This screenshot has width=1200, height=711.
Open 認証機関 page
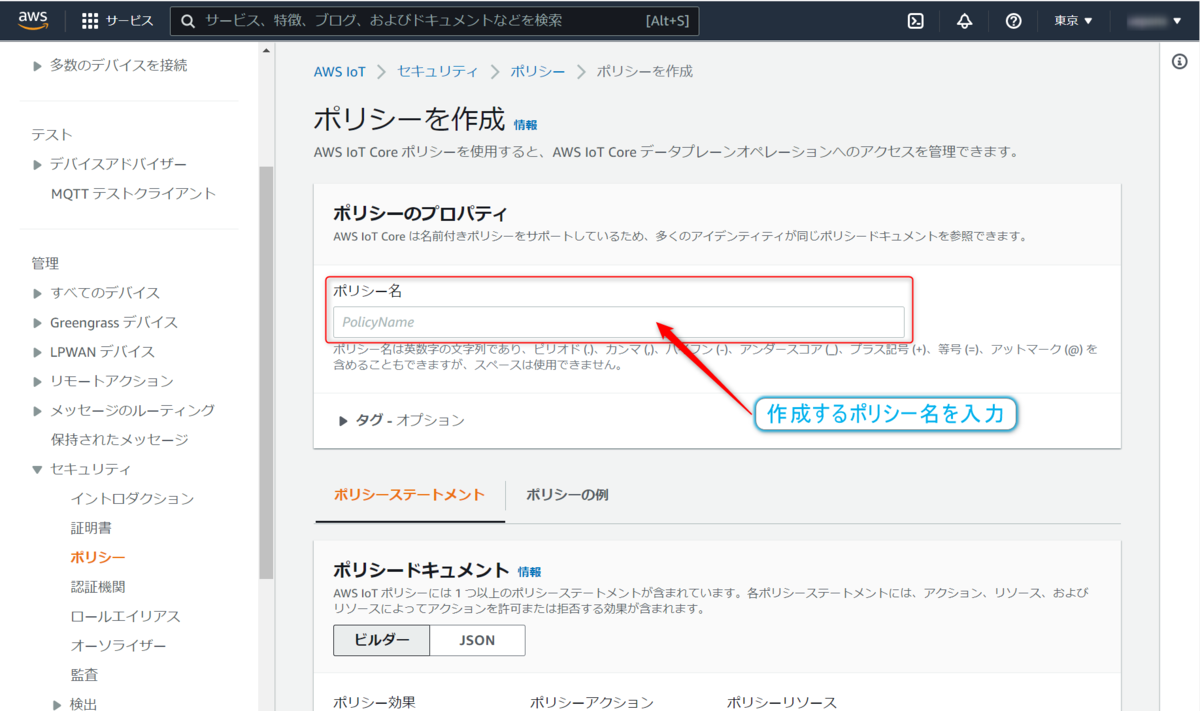click(x=98, y=587)
